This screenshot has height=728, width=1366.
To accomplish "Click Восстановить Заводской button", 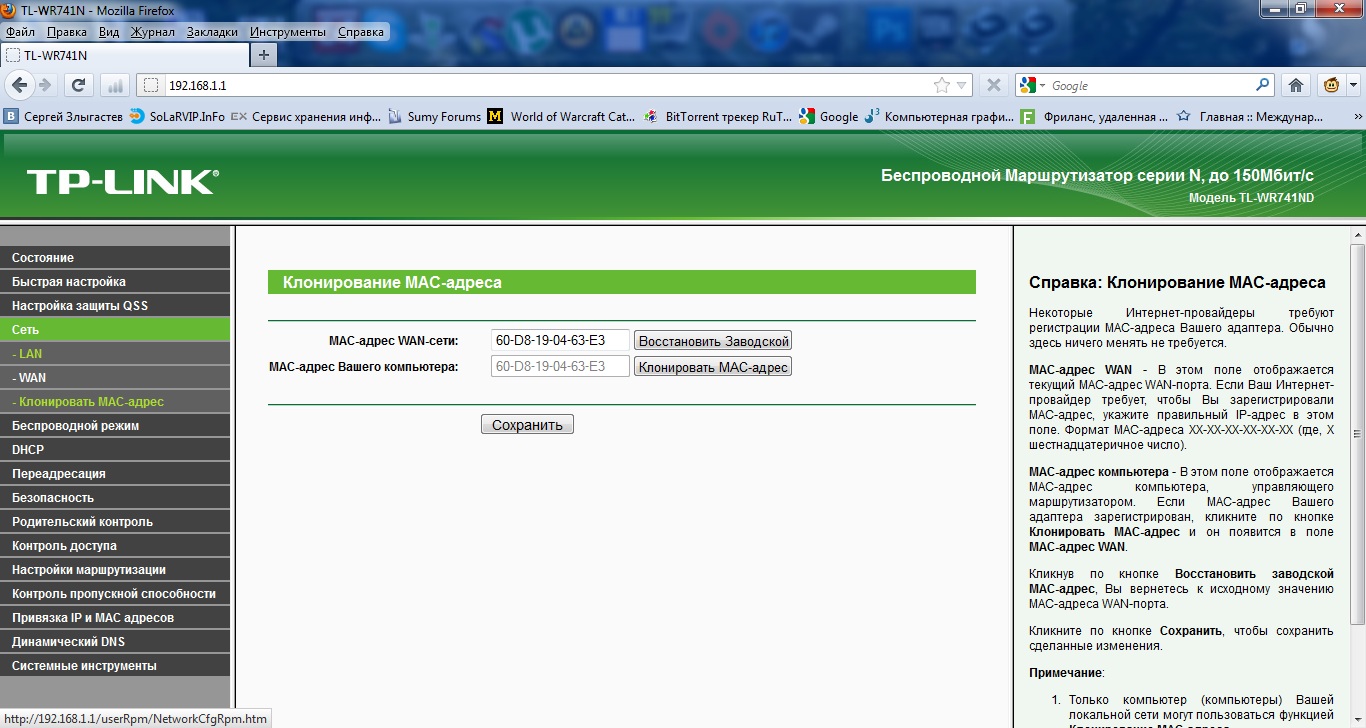I will (x=713, y=341).
